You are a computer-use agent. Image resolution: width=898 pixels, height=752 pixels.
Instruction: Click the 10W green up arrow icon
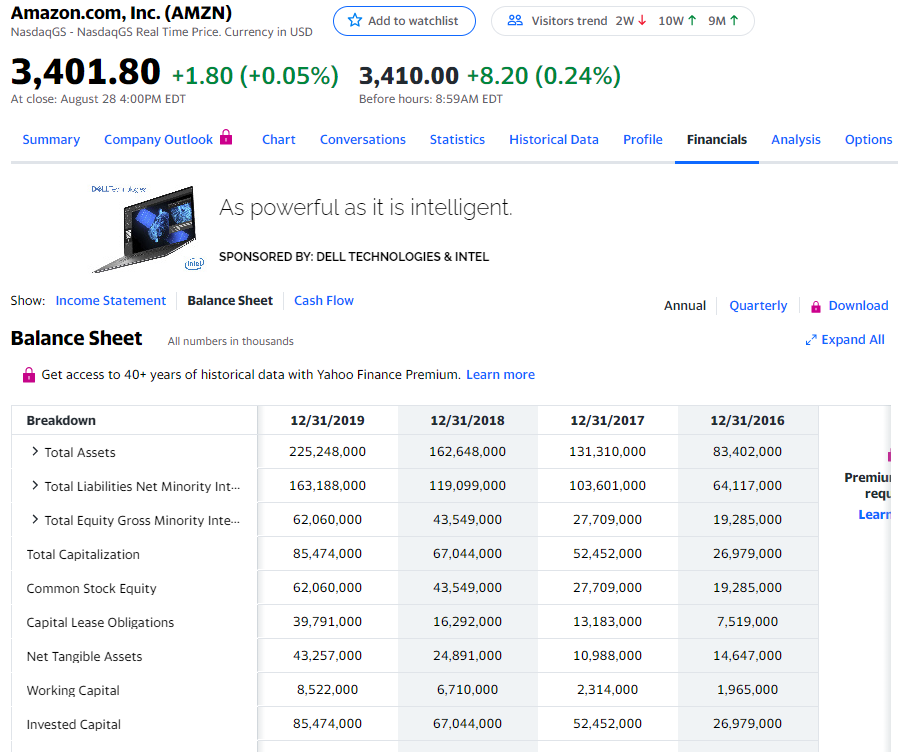pos(692,21)
